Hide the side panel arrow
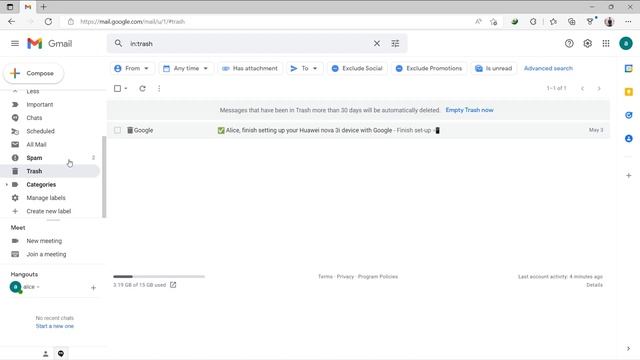 tap(628, 349)
